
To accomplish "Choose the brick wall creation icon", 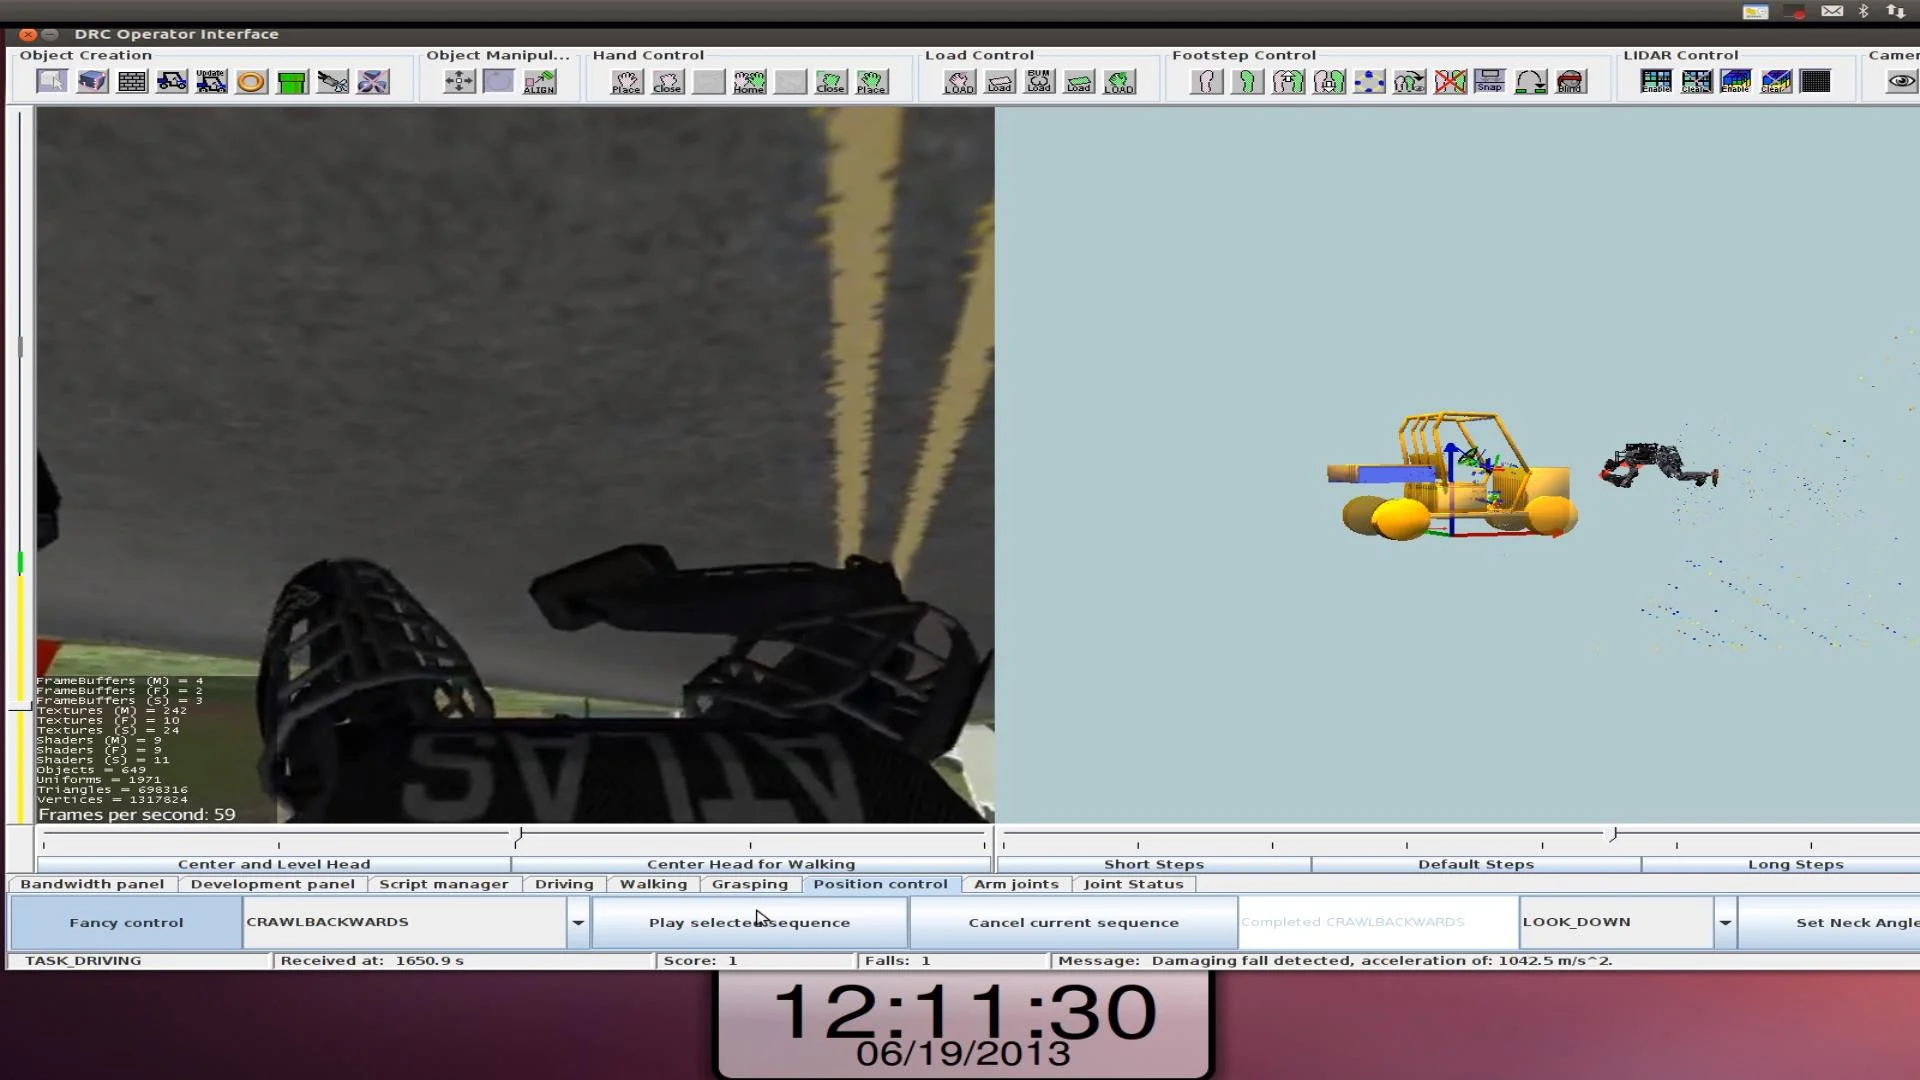I will 132,81.
